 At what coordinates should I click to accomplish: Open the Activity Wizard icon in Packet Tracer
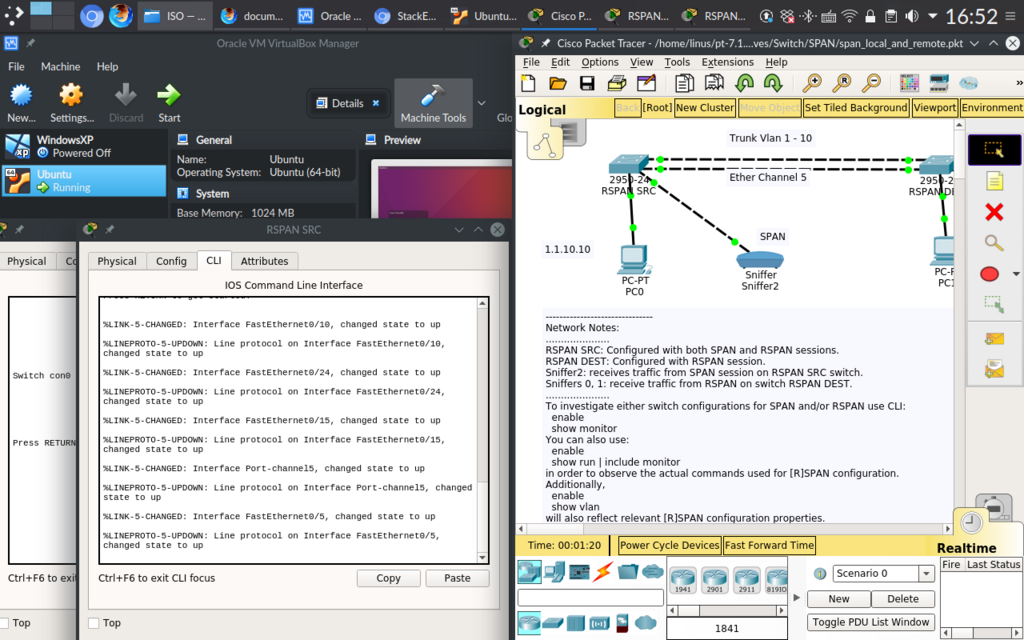pyautogui.click(x=646, y=83)
